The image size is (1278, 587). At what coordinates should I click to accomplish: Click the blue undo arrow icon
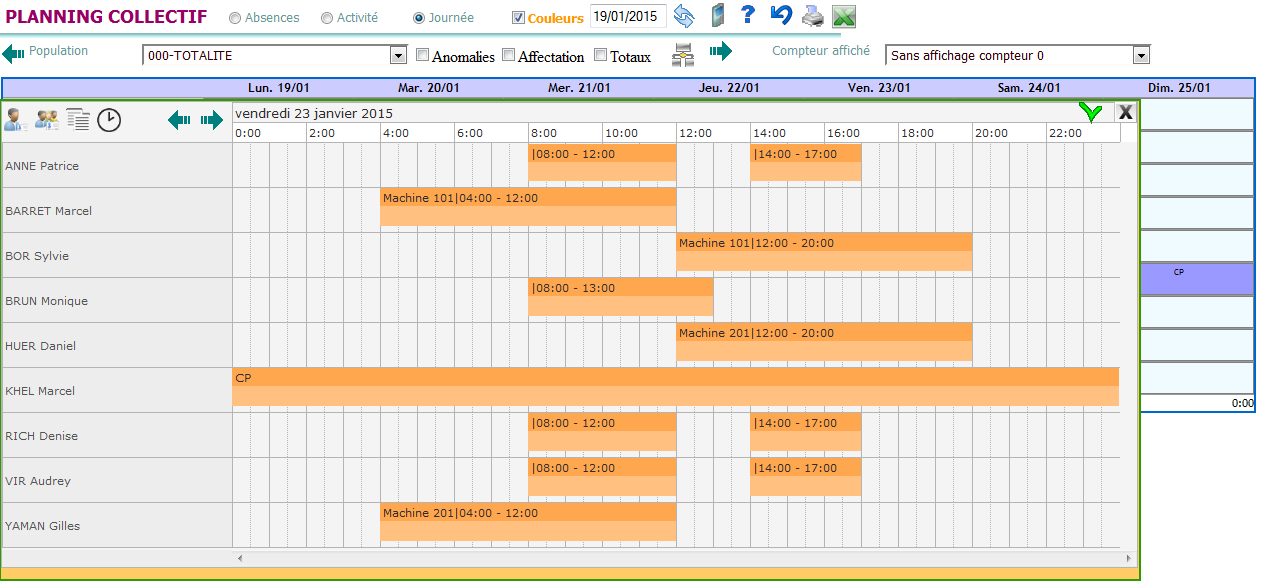tap(780, 16)
